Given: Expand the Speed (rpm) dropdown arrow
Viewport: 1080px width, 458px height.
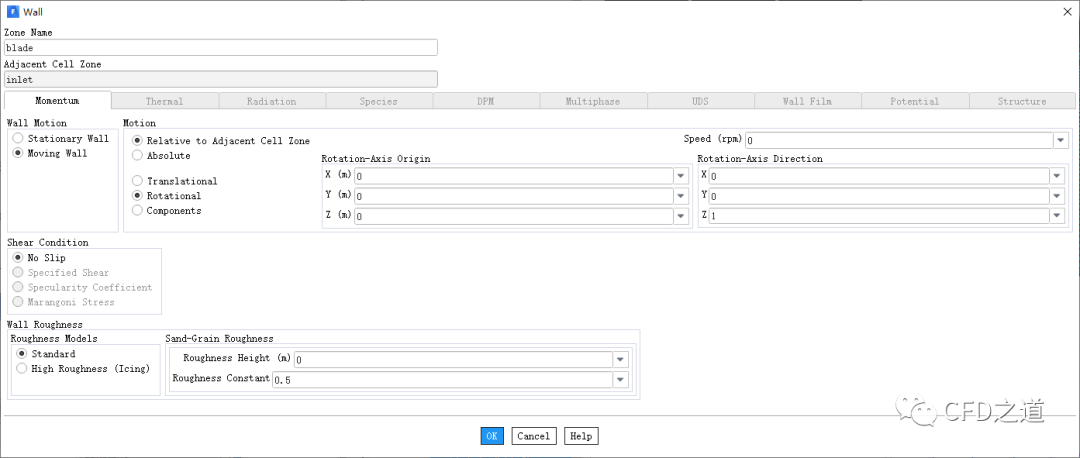Looking at the screenshot, I should pos(1060,141).
